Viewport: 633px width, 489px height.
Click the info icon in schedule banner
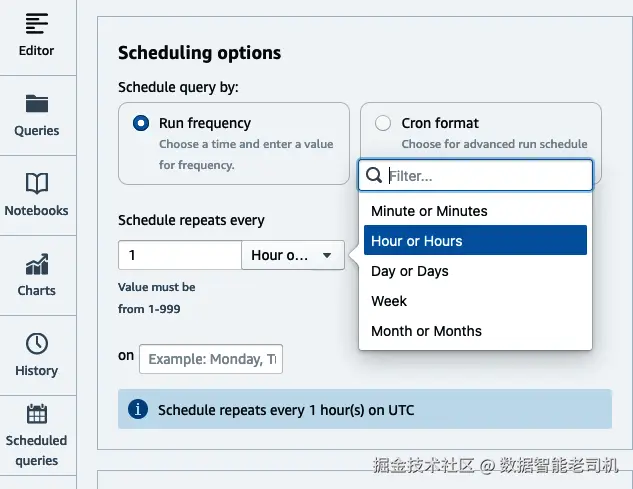click(x=139, y=409)
